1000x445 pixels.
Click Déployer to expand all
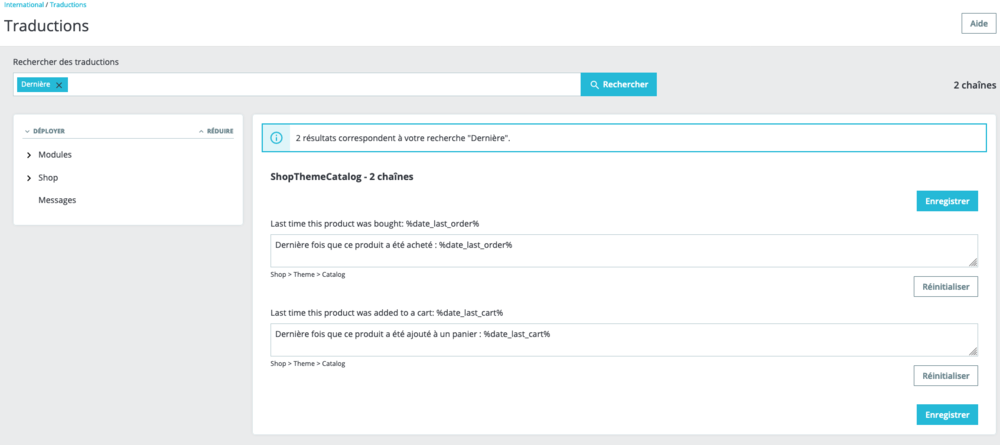(45, 131)
